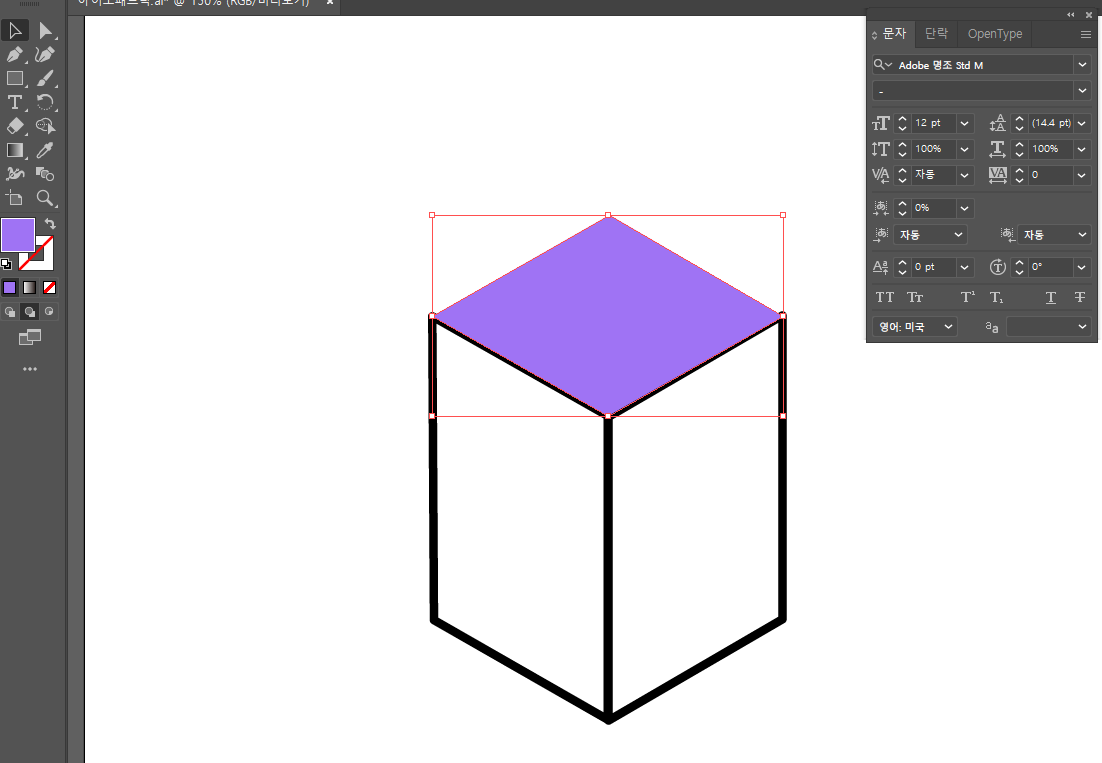The width and height of the screenshot is (1102, 763).
Task: Toggle strikethrough formatting
Action: point(1080,297)
